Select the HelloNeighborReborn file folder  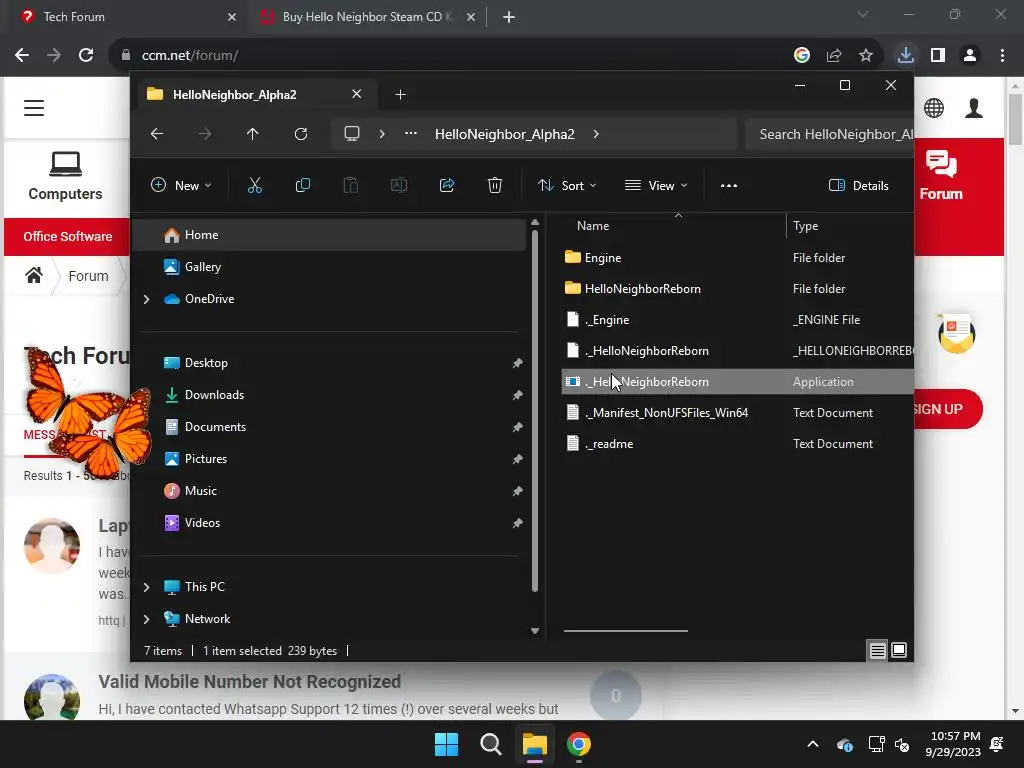coord(737,289)
